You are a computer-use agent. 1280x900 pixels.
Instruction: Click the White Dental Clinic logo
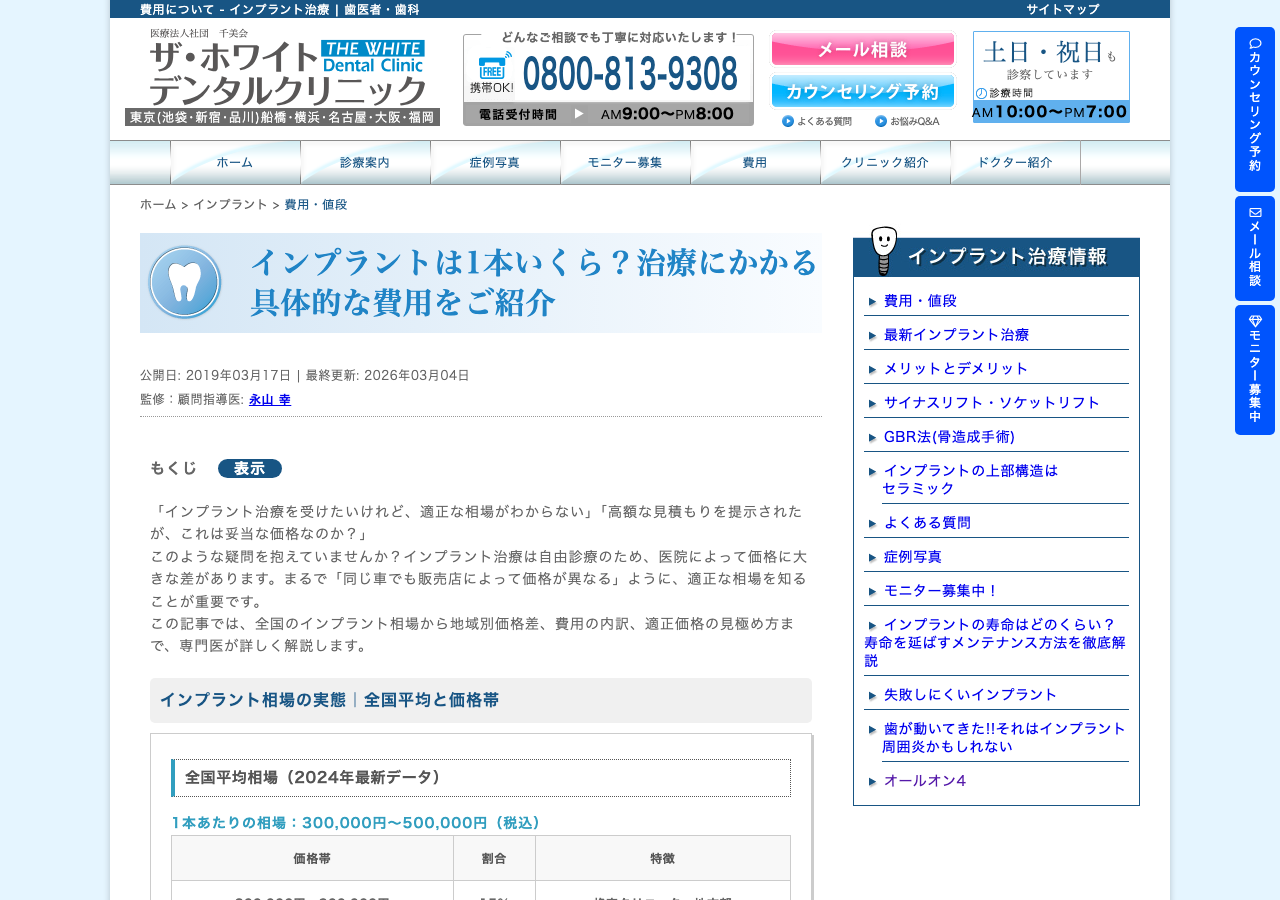coord(282,76)
